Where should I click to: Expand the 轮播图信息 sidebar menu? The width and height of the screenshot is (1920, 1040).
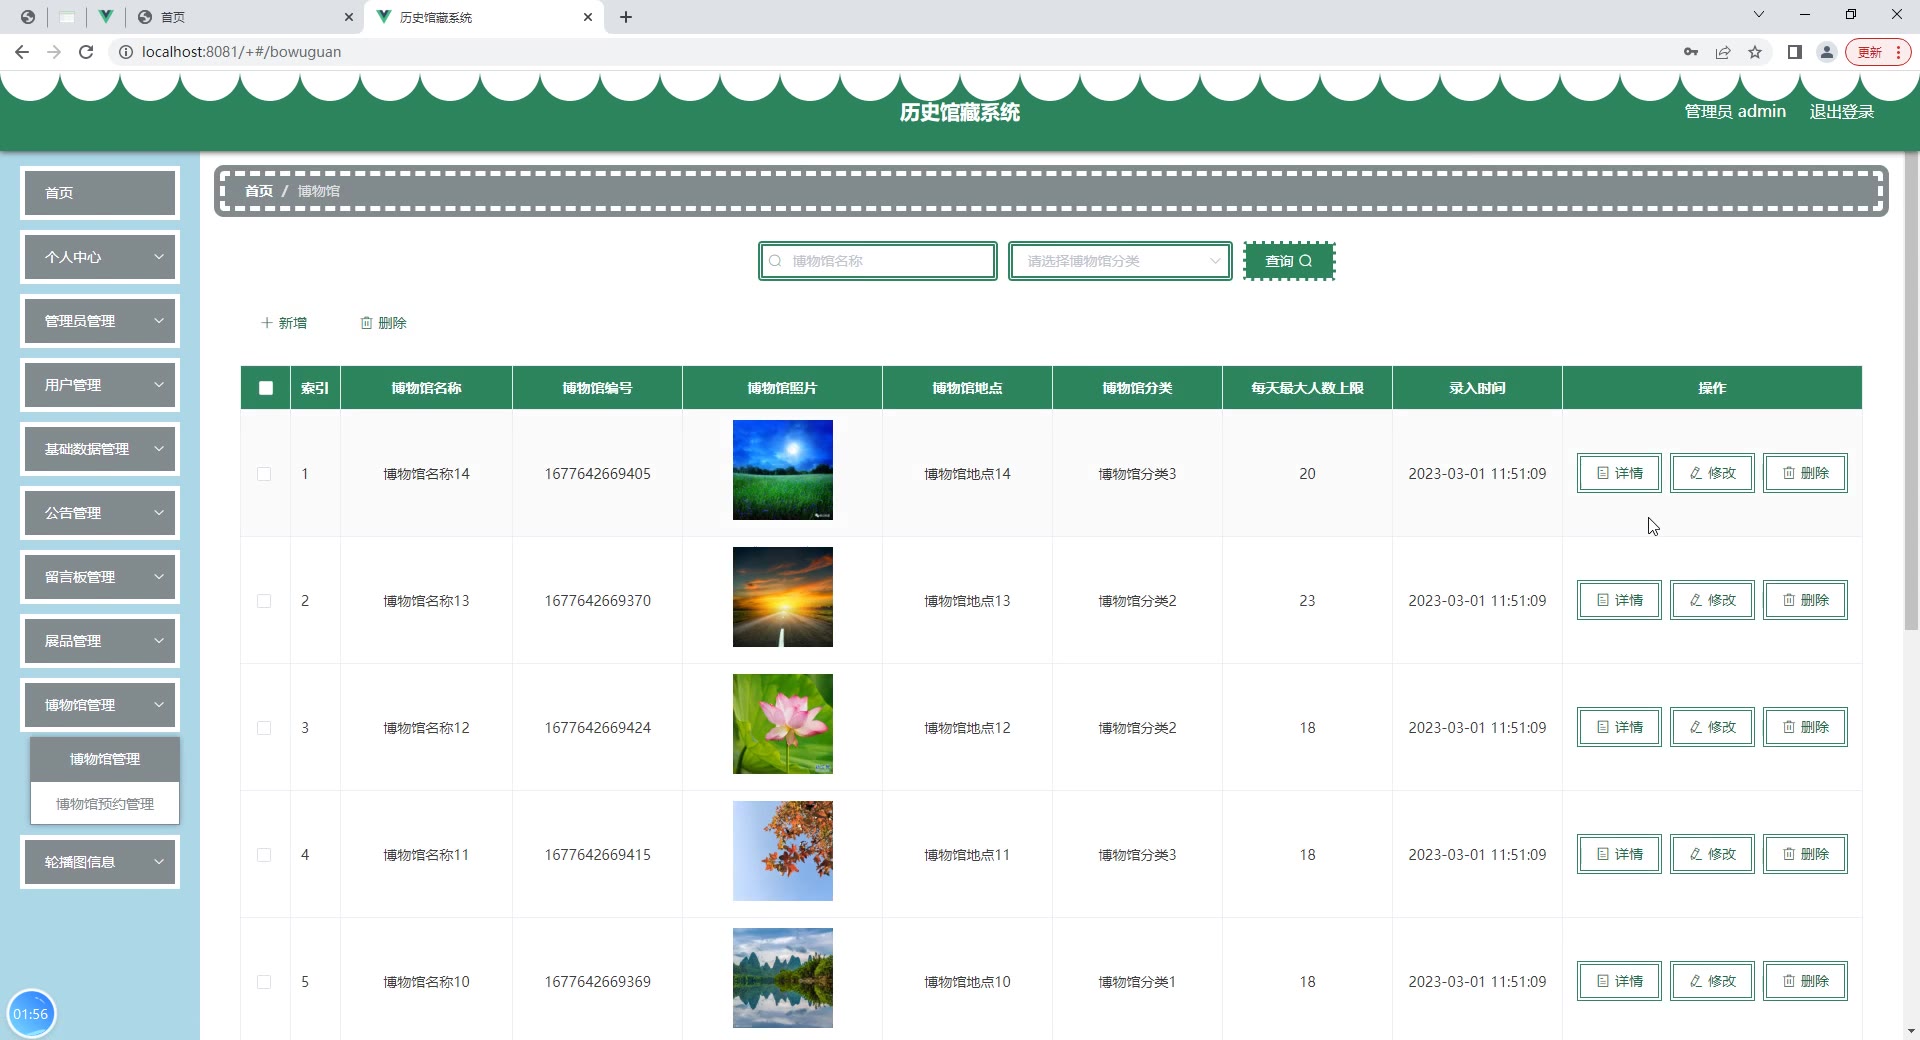tap(100, 862)
